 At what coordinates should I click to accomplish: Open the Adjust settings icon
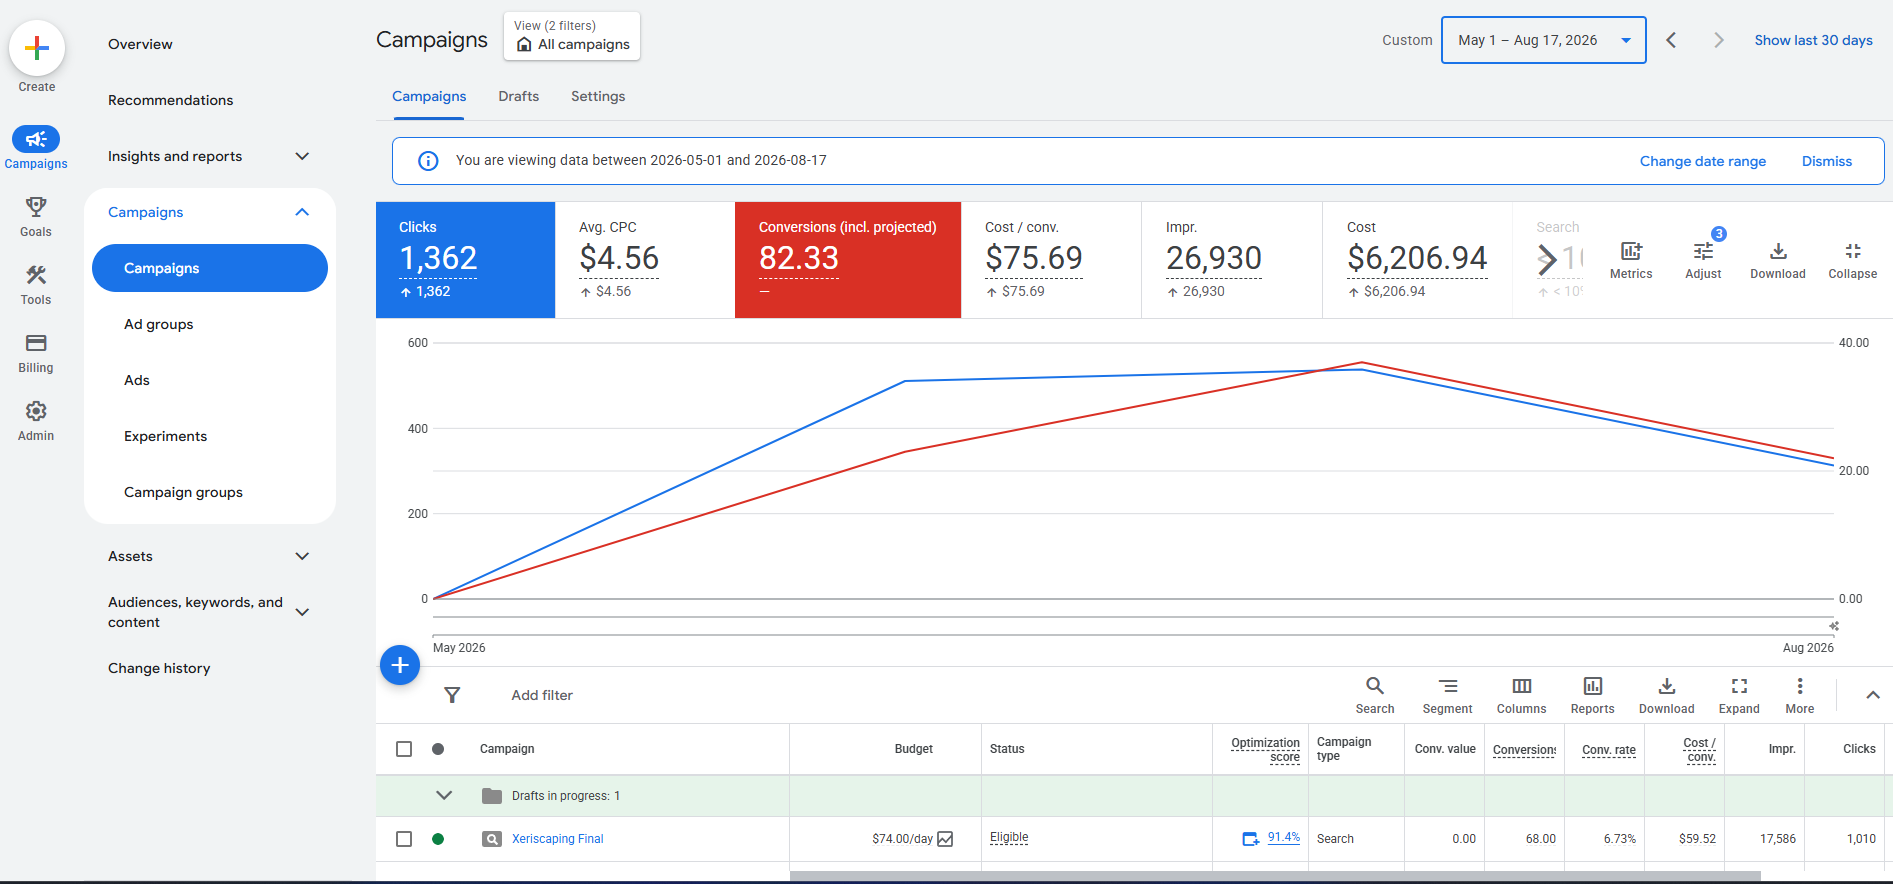pos(1703,251)
